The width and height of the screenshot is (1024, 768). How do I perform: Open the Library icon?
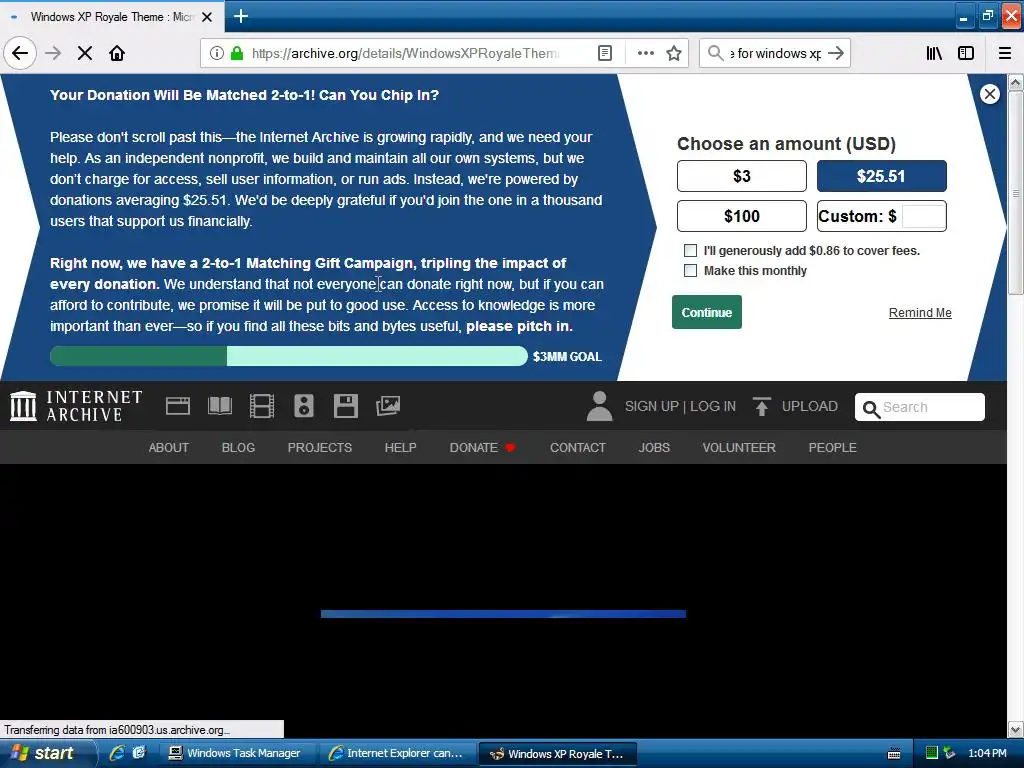934,53
